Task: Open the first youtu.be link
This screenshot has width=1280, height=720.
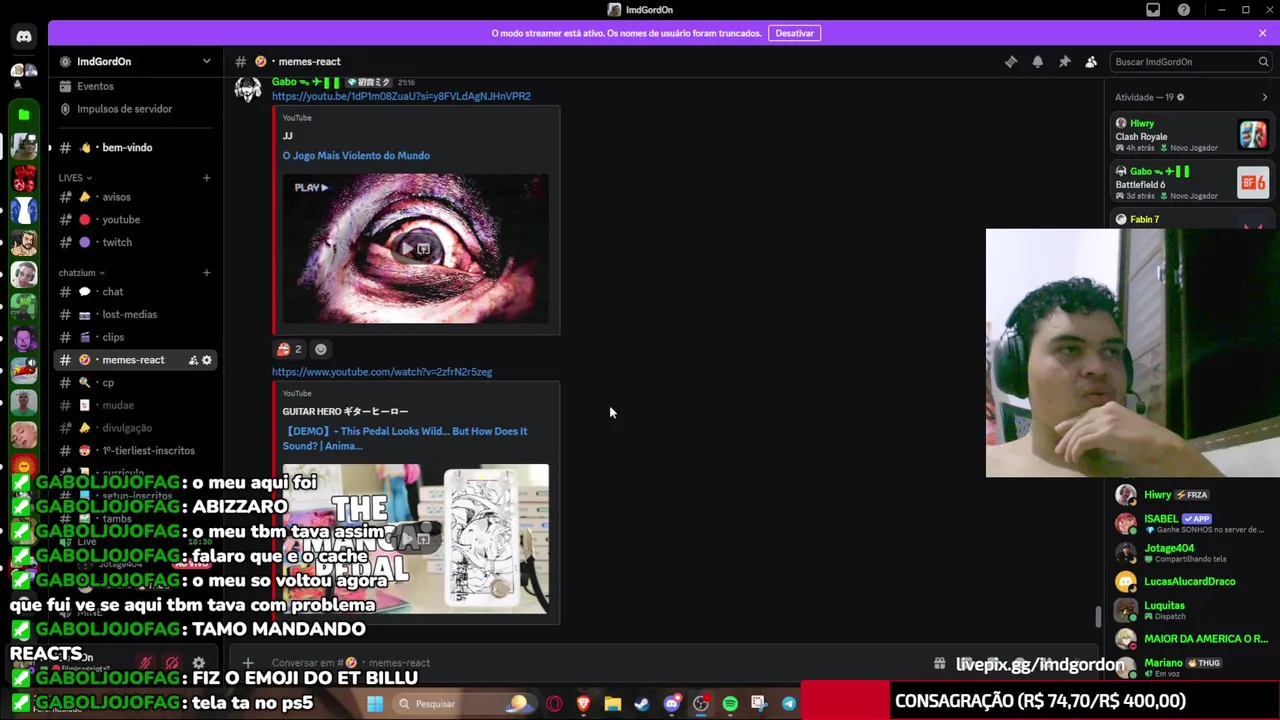Action: click(401, 96)
